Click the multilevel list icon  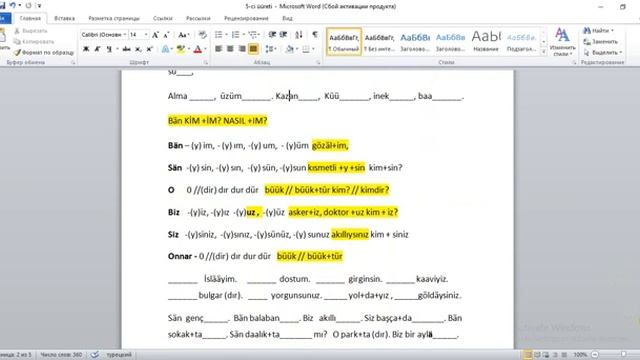253,35
